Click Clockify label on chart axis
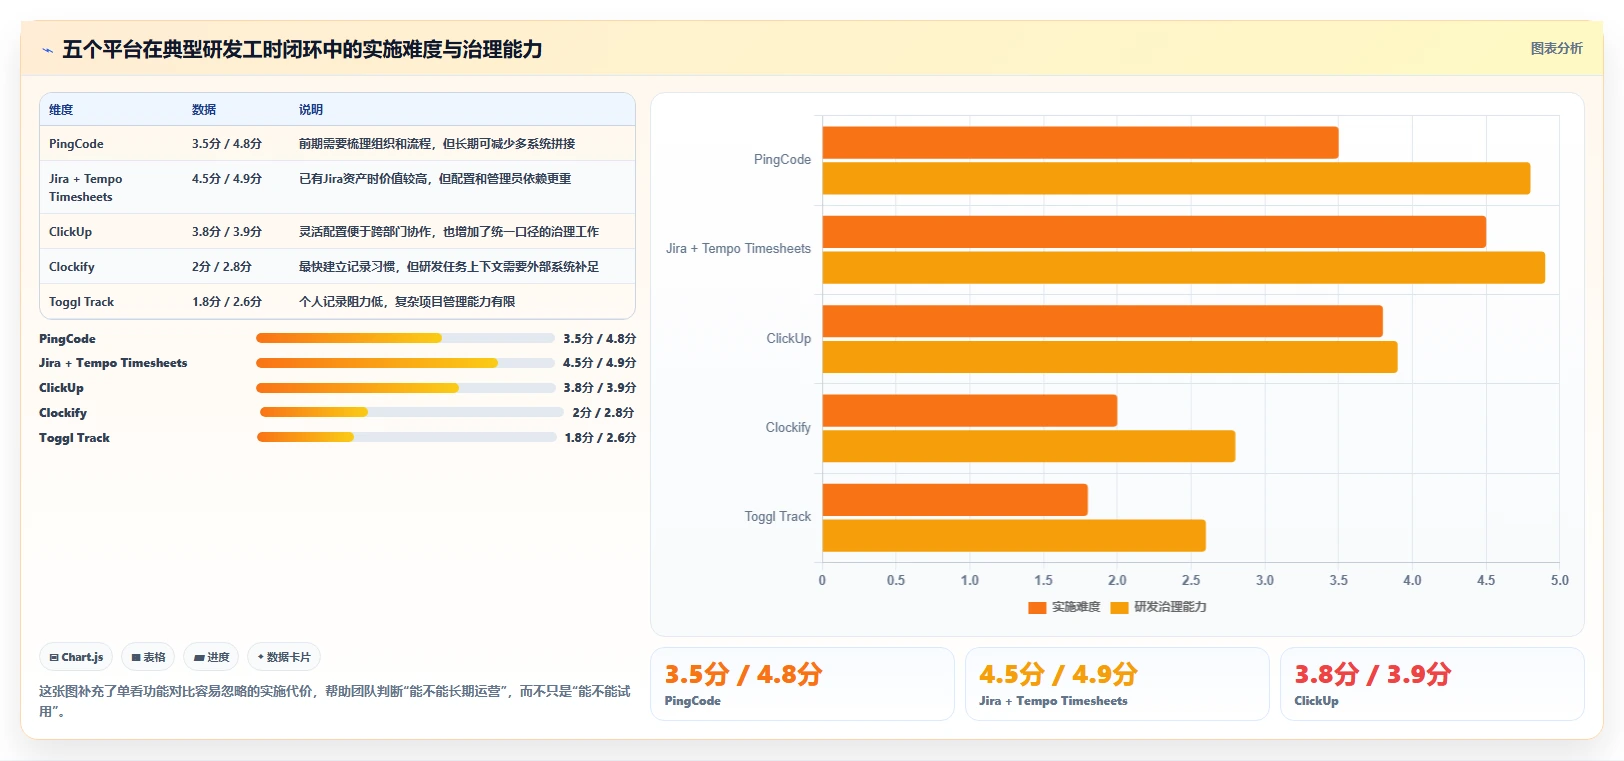This screenshot has height=761, width=1624. (788, 428)
